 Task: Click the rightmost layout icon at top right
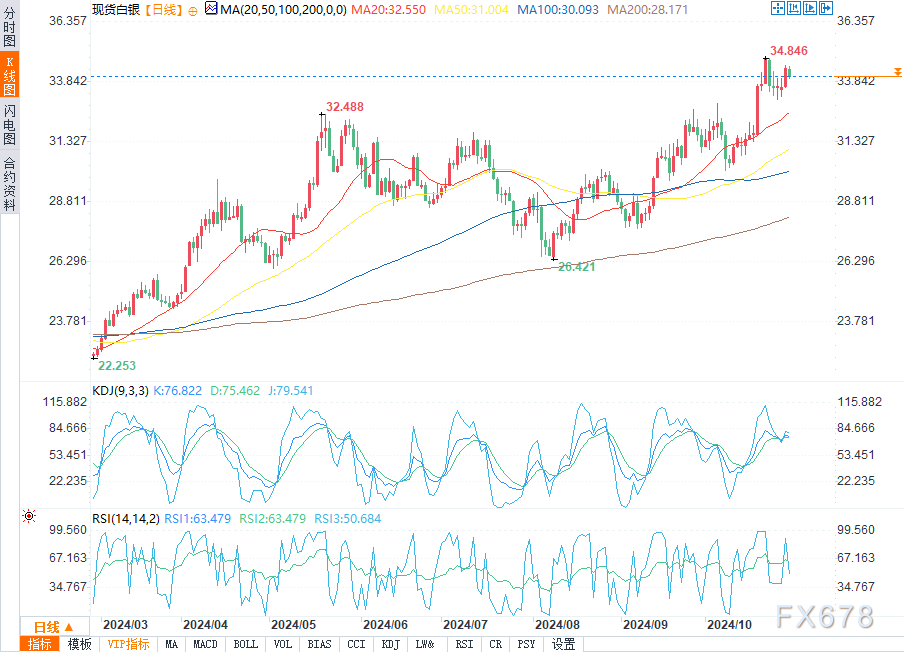[x=828, y=8]
